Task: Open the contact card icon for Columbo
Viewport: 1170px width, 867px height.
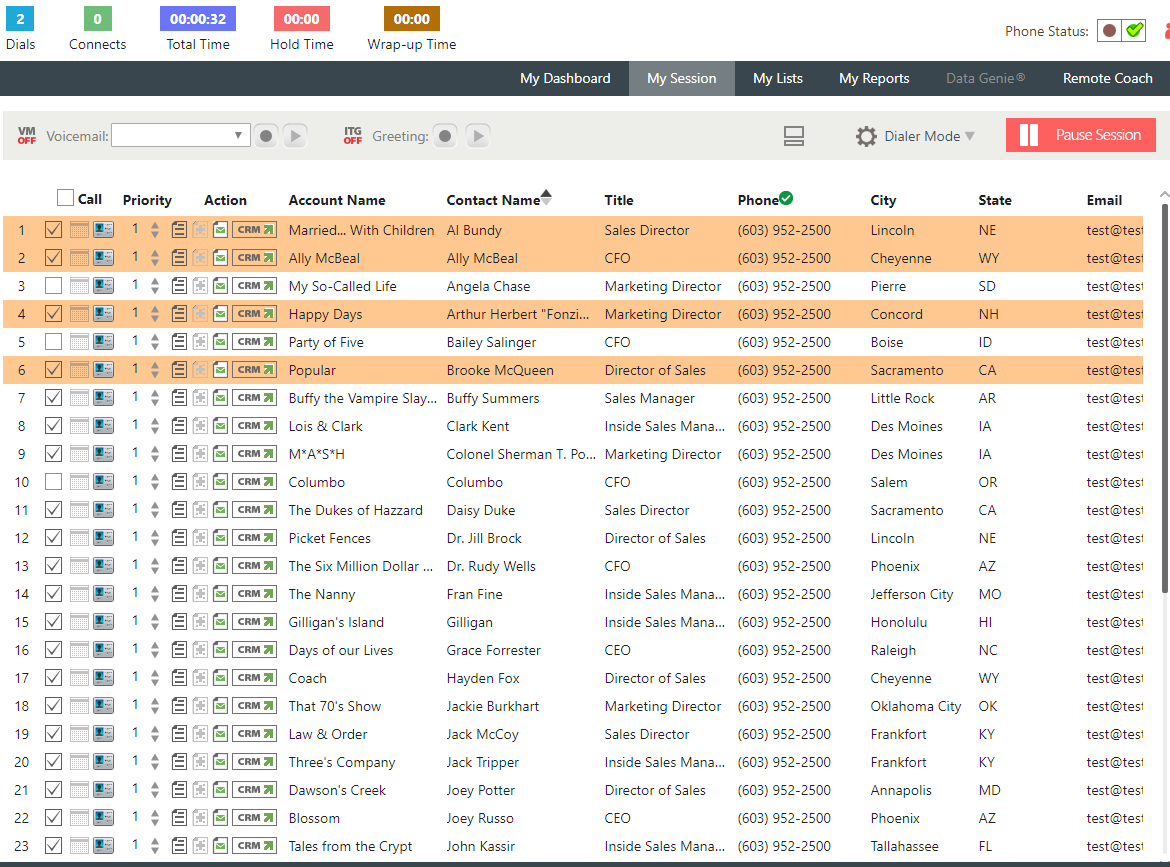Action: tap(104, 482)
